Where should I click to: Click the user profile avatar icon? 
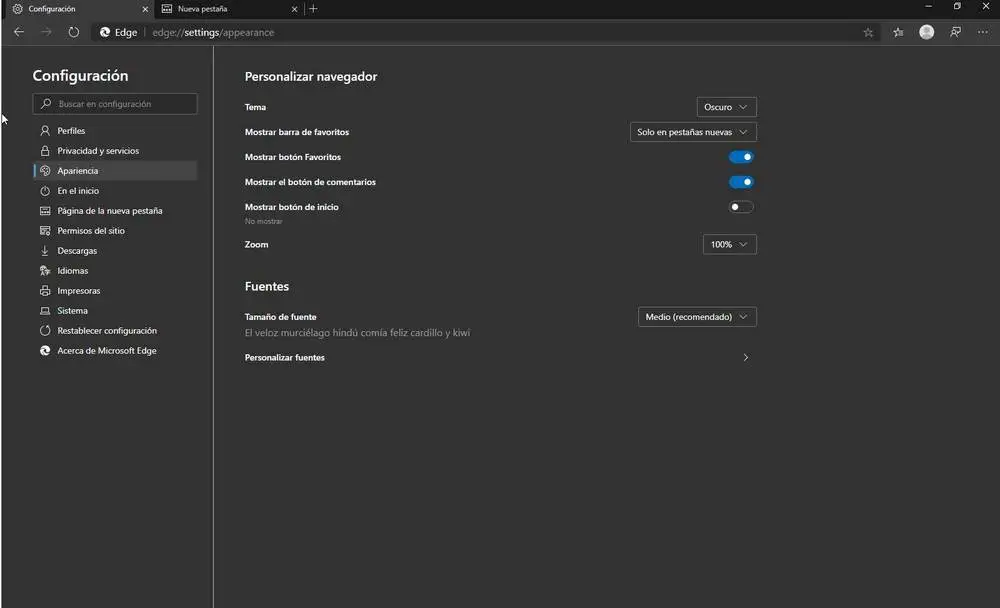[x=927, y=32]
